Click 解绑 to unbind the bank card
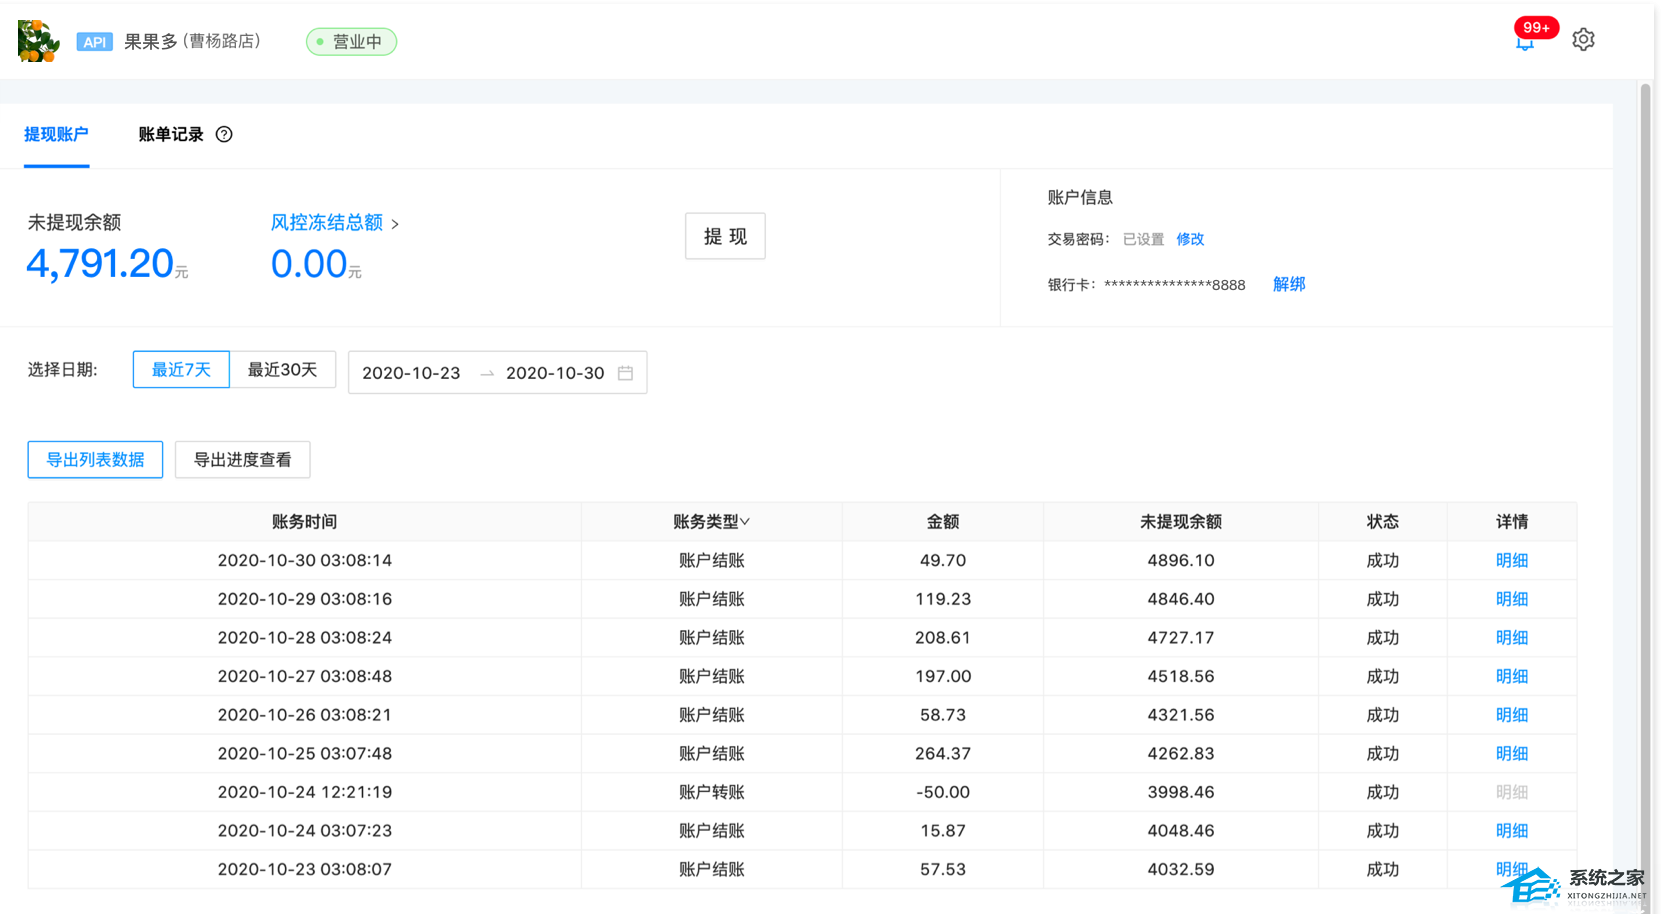Screen dimensions: 1662x914 (x=1289, y=284)
